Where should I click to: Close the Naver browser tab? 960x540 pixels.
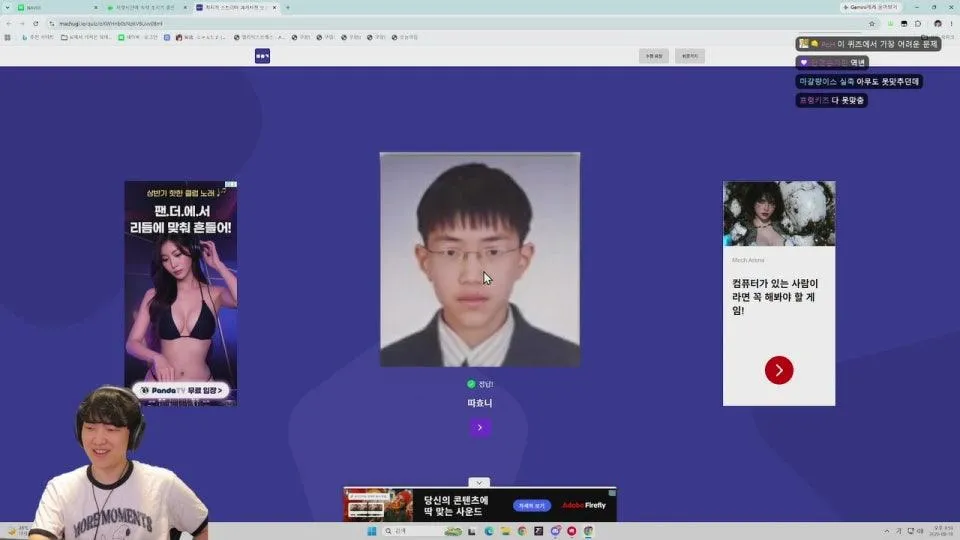96,7
